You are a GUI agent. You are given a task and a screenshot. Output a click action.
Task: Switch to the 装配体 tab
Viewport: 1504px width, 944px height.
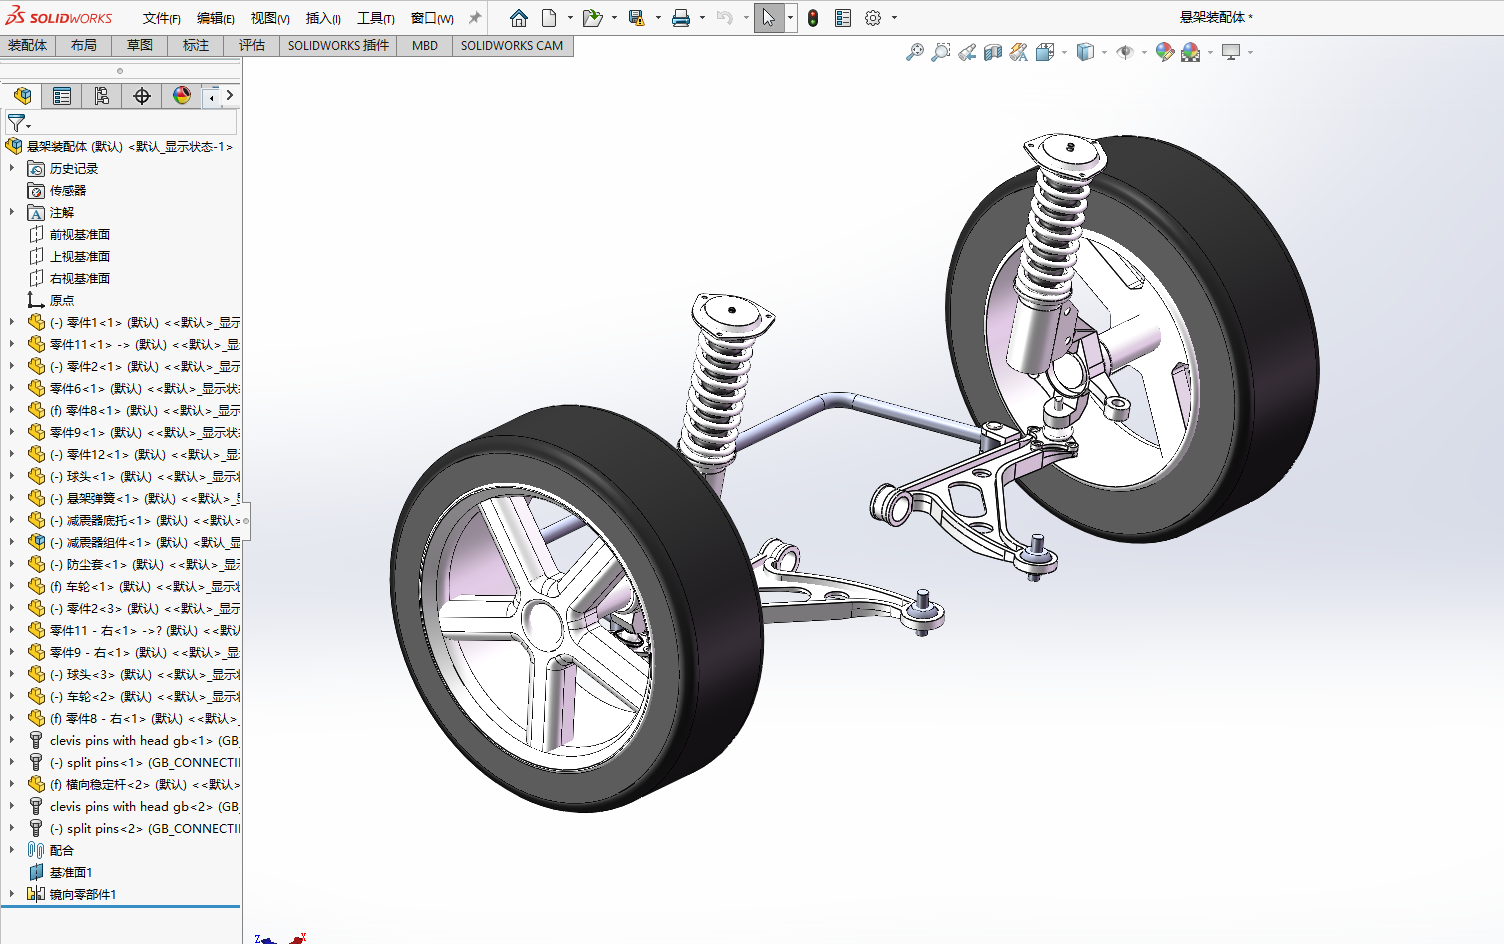coord(28,45)
